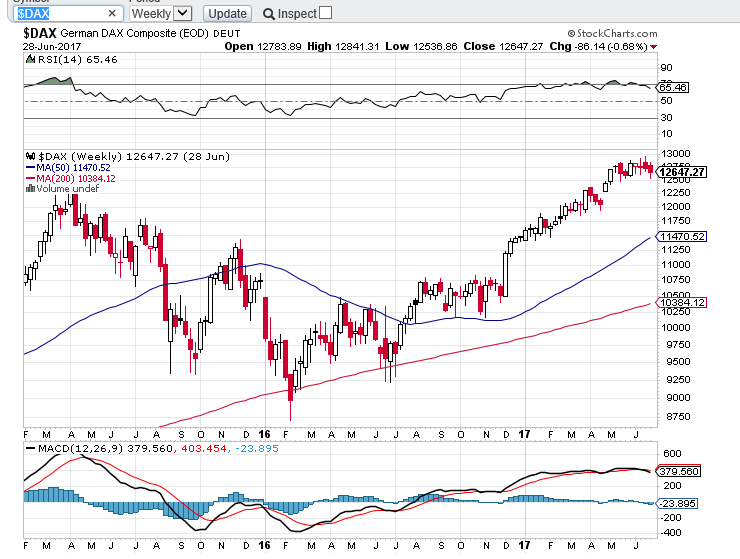Click the Update button
Viewport: 740px width, 559px height.
click(x=227, y=13)
